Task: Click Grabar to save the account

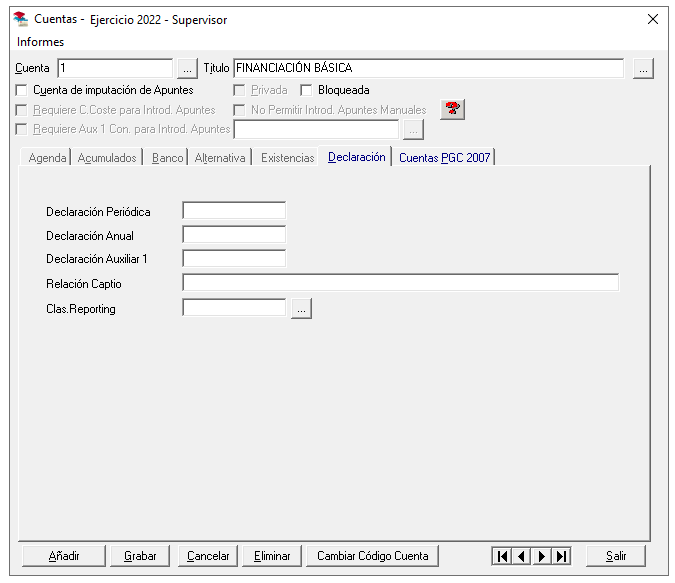Action: coord(140,556)
